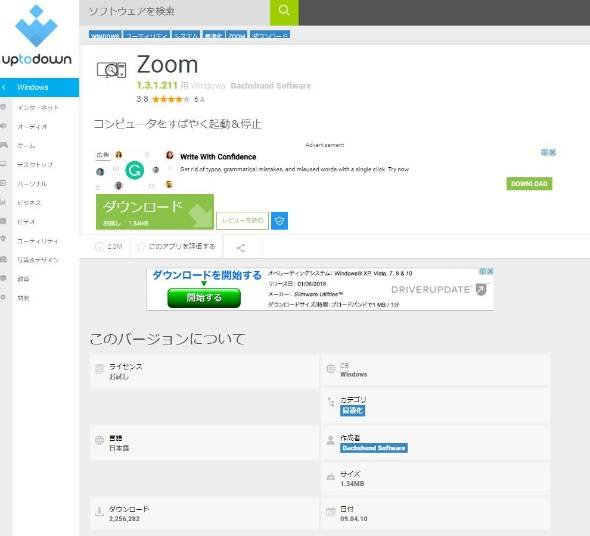The width and height of the screenshot is (590, 536).
Task: Click the green search magnifier button
Action: click(284, 12)
